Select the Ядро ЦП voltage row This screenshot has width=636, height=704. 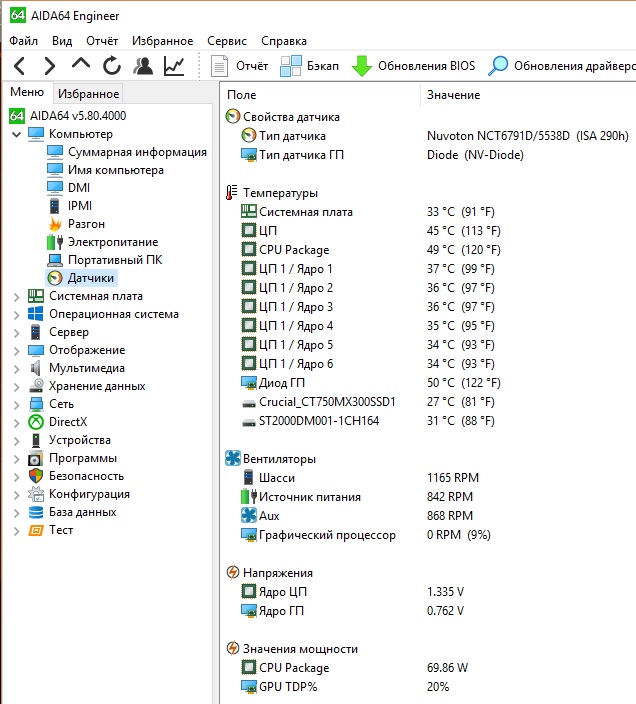428,592
